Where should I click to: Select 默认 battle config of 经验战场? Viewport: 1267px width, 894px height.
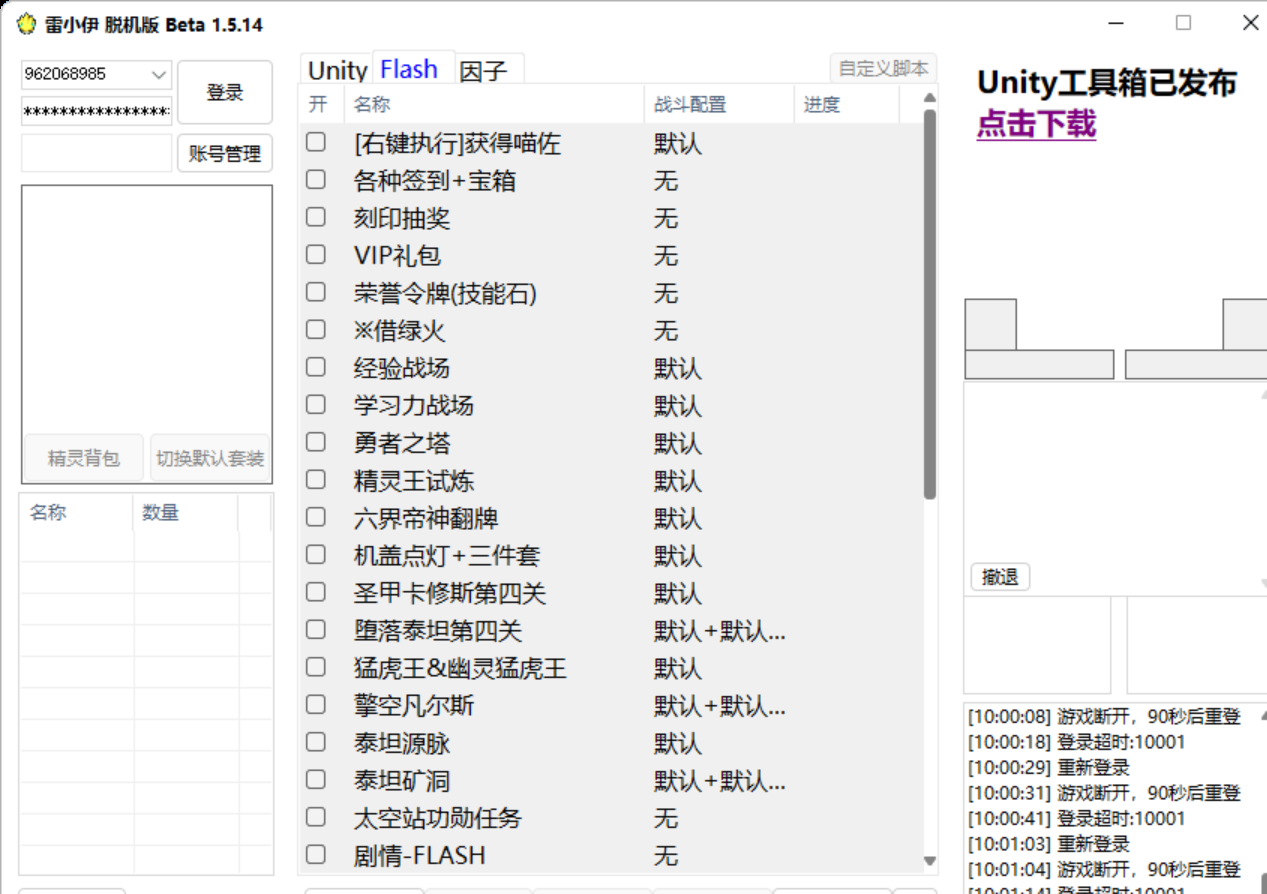point(678,369)
